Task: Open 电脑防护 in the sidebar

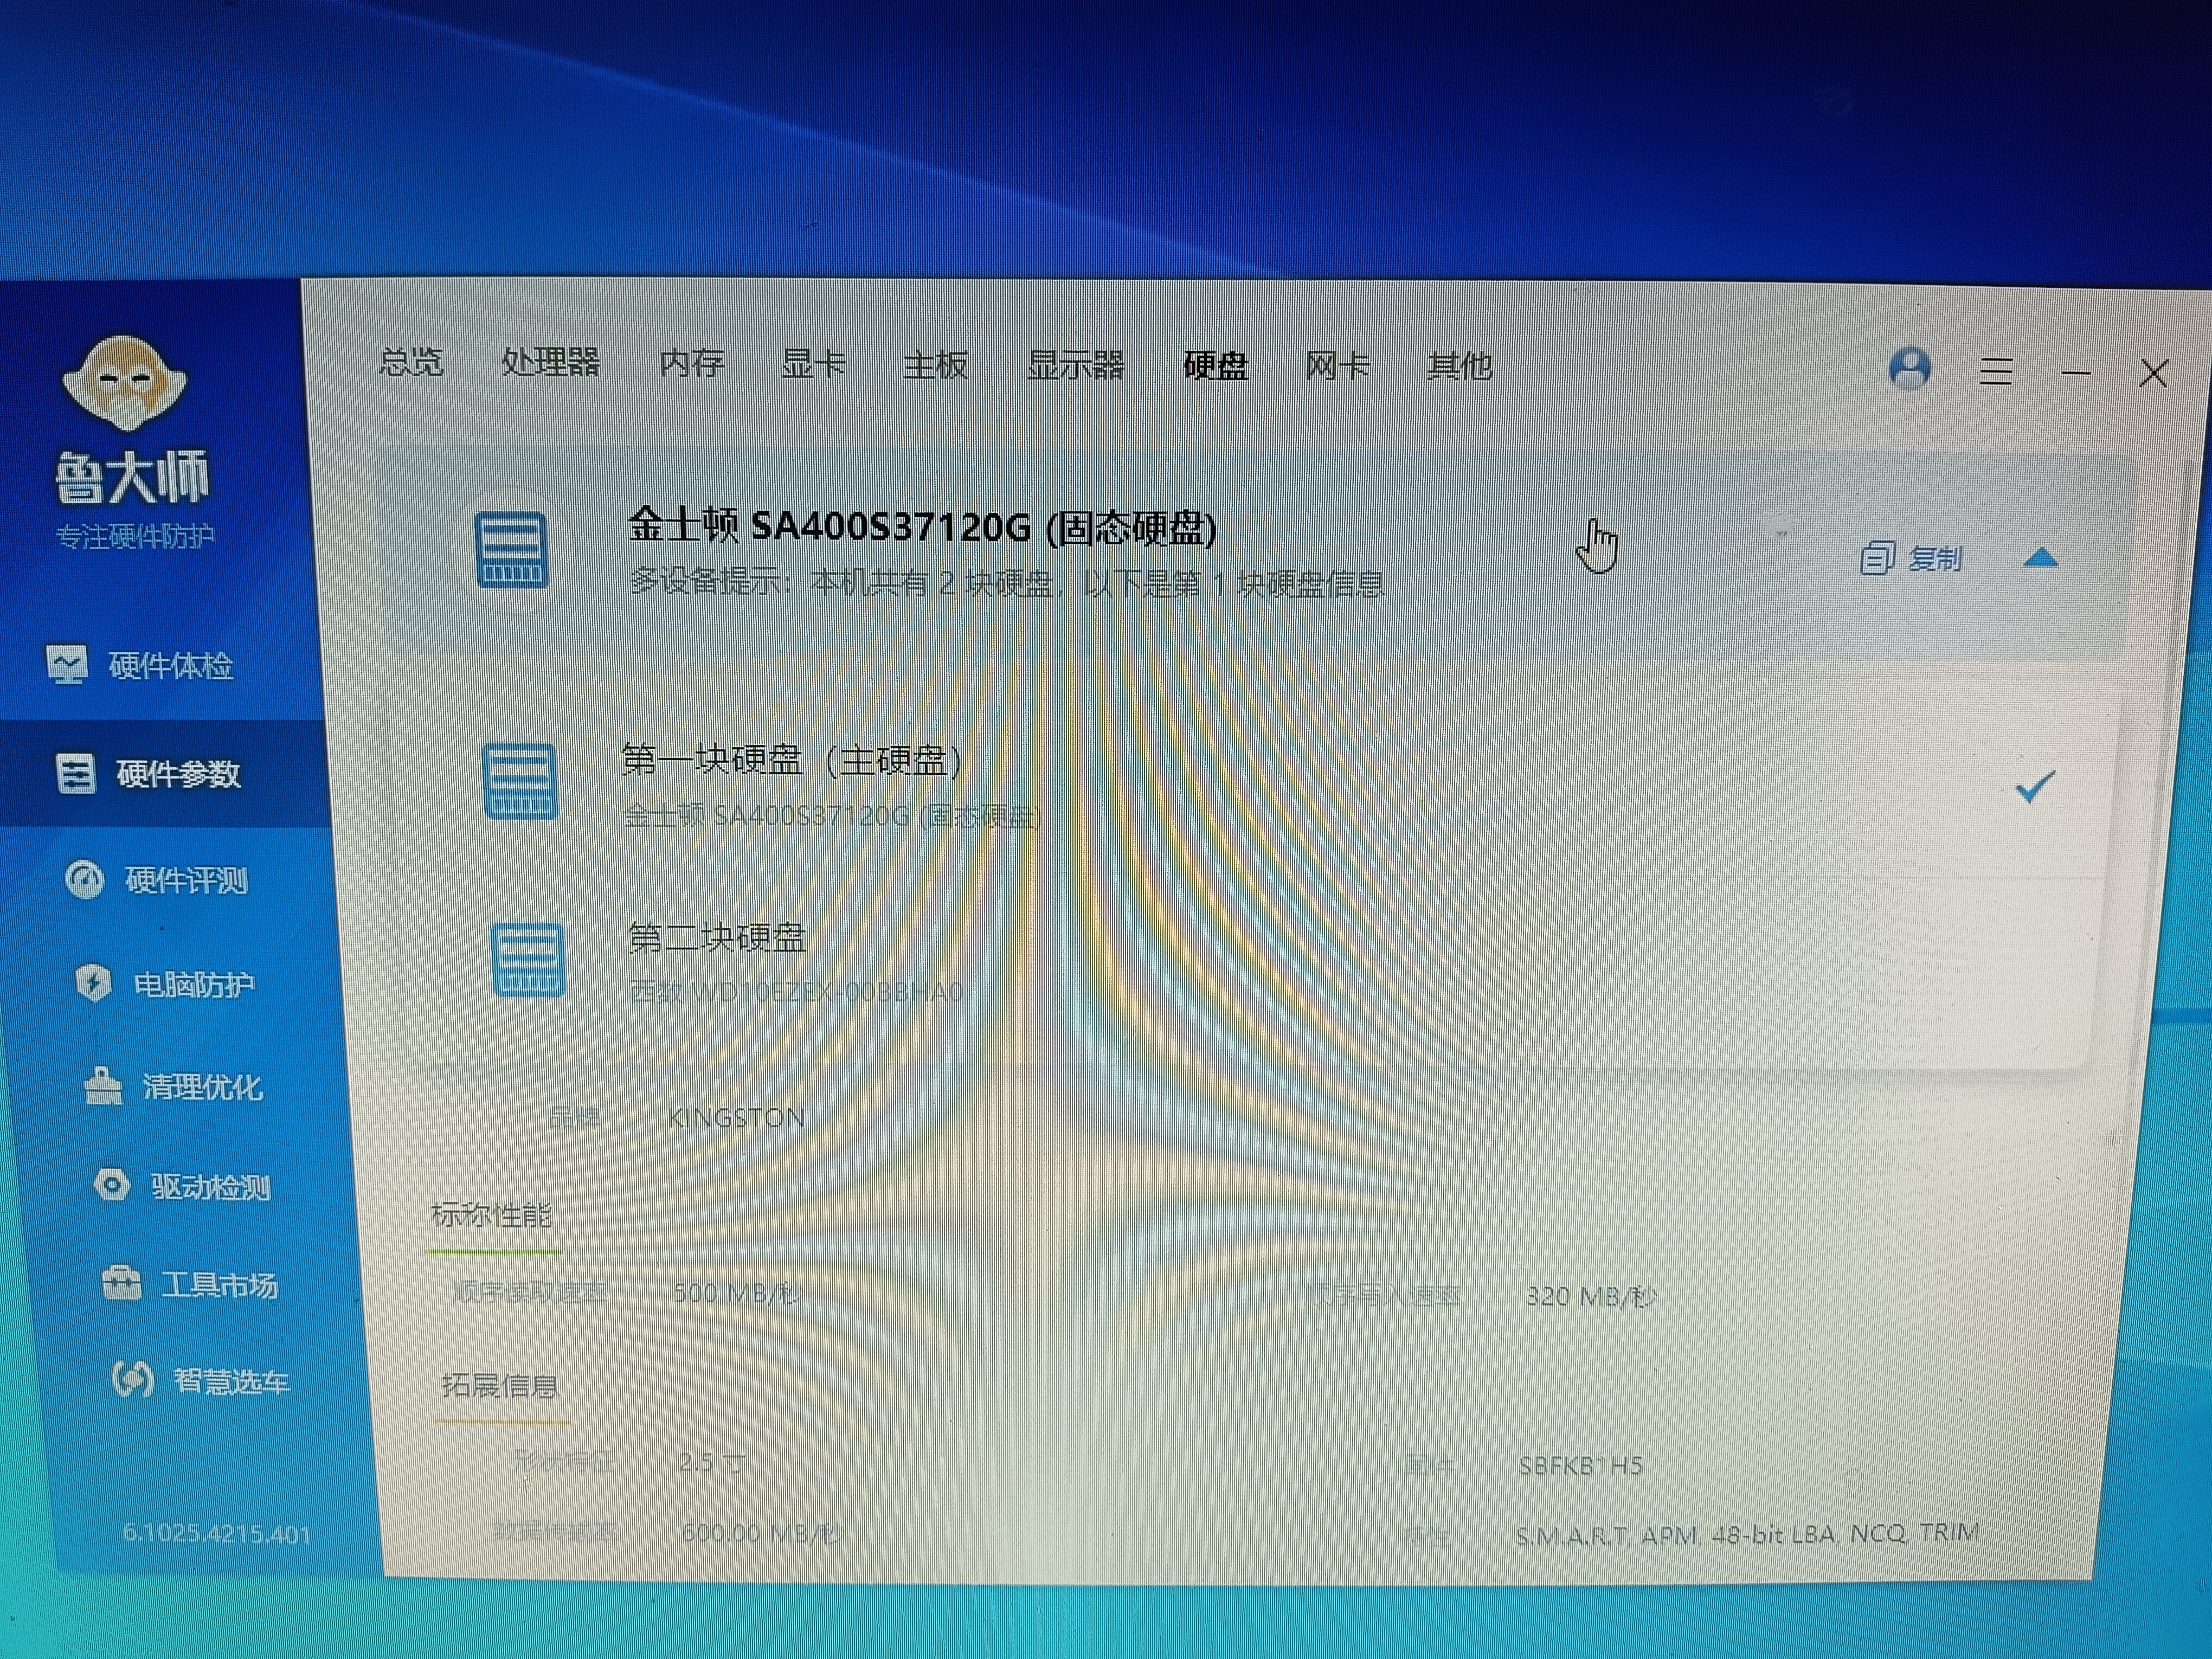Action: tap(165, 984)
